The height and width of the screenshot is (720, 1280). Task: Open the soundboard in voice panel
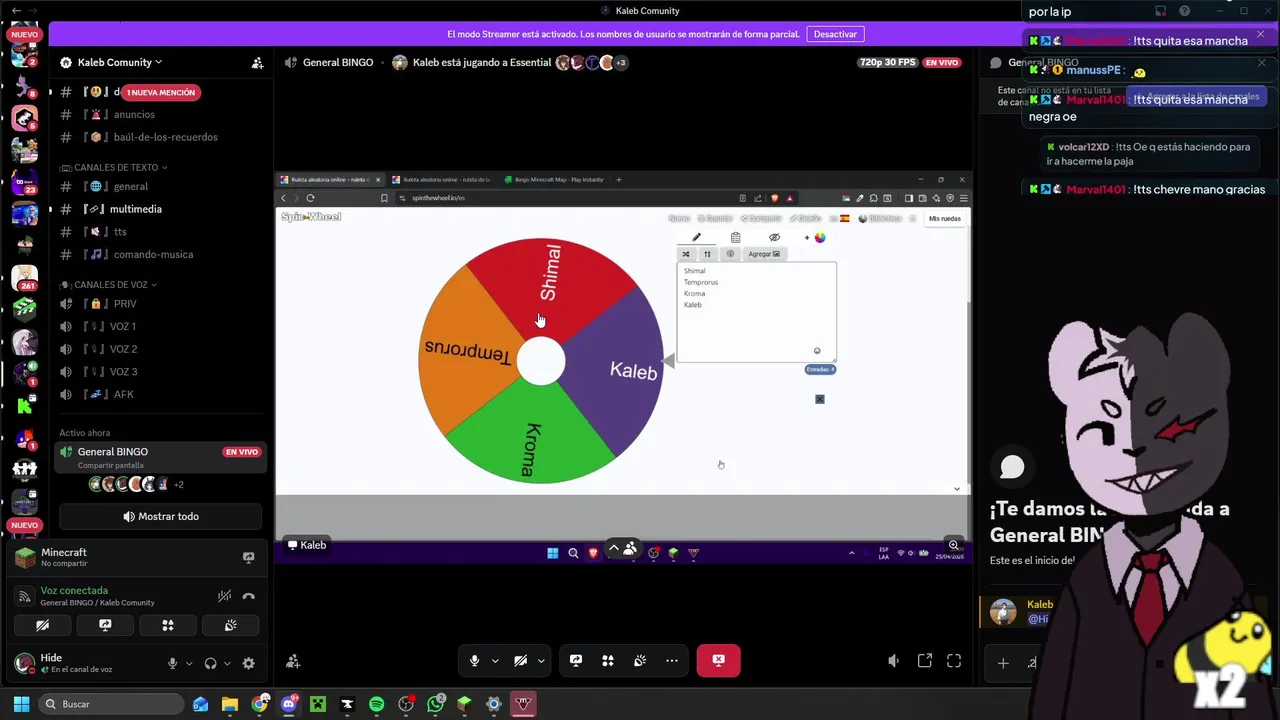click(231, 625)
